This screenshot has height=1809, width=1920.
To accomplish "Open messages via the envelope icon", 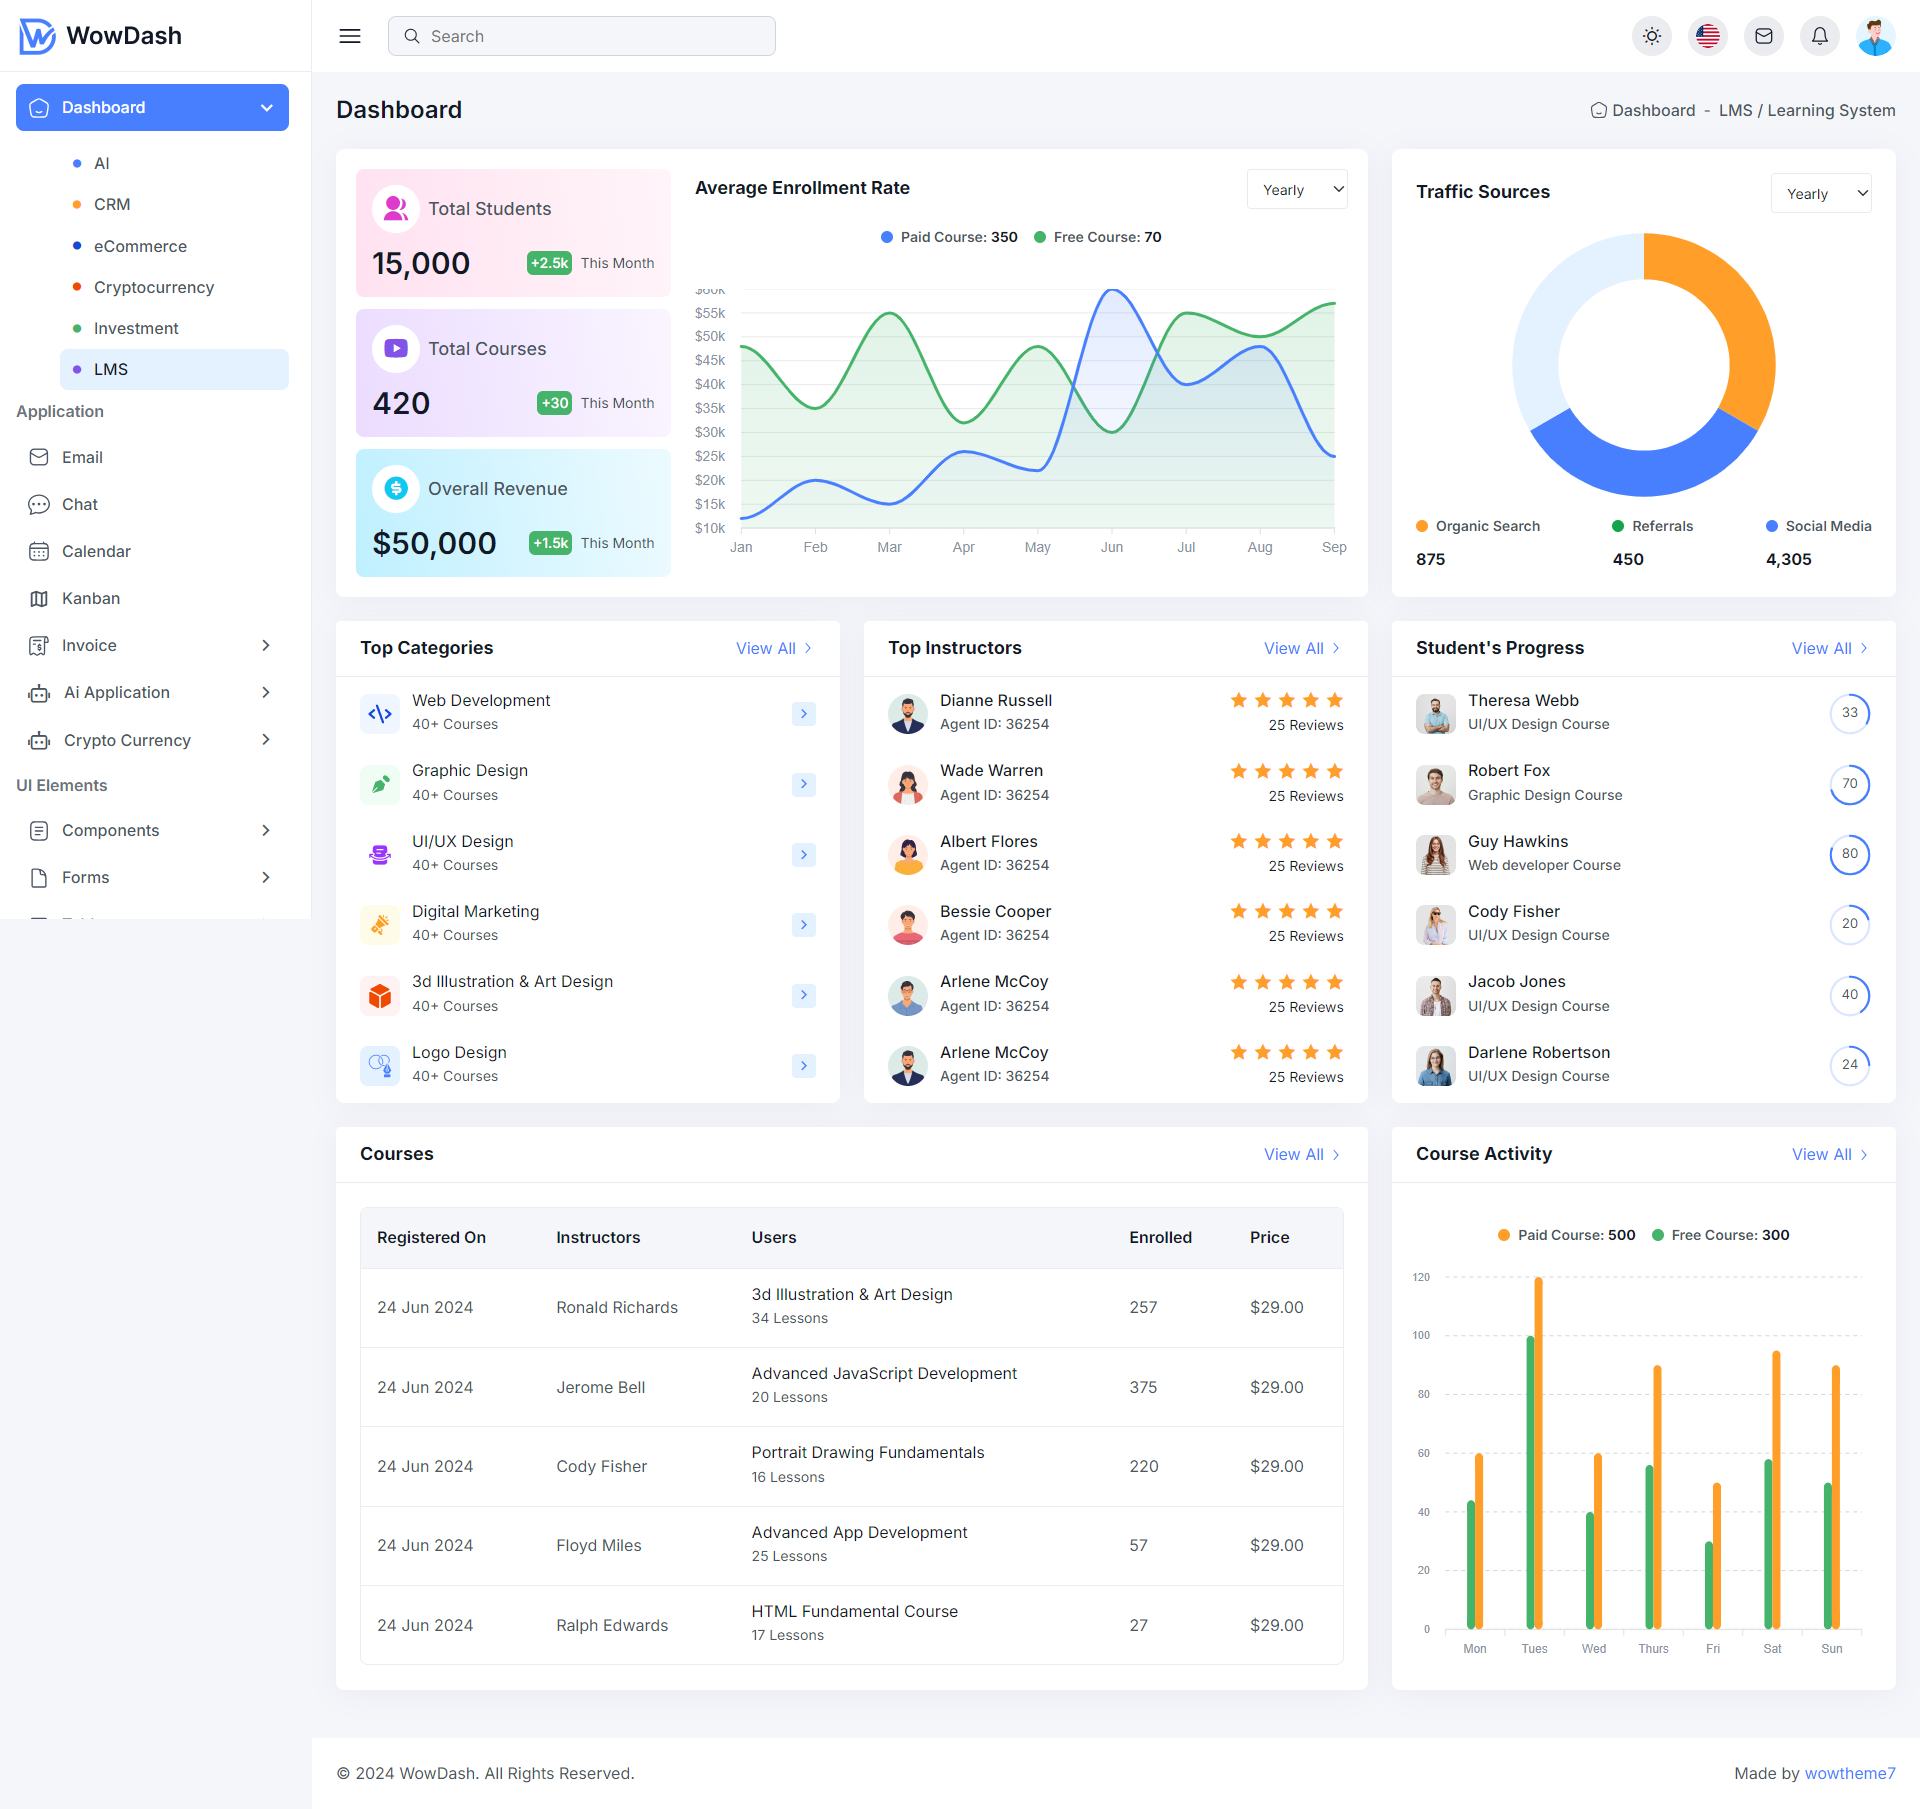I will (x=1764, y=36).
